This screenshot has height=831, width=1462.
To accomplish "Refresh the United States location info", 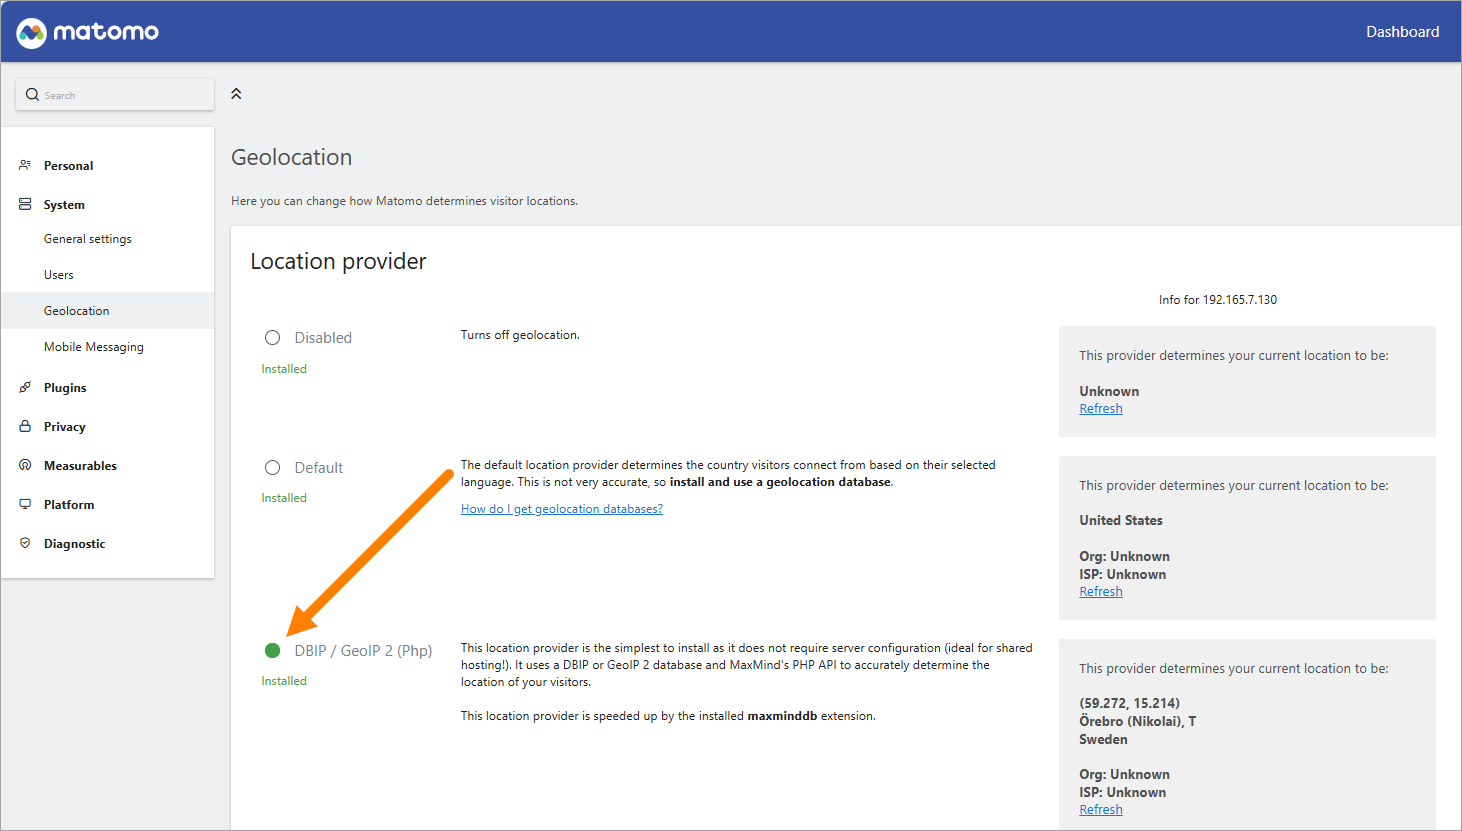I will 1101,592.
